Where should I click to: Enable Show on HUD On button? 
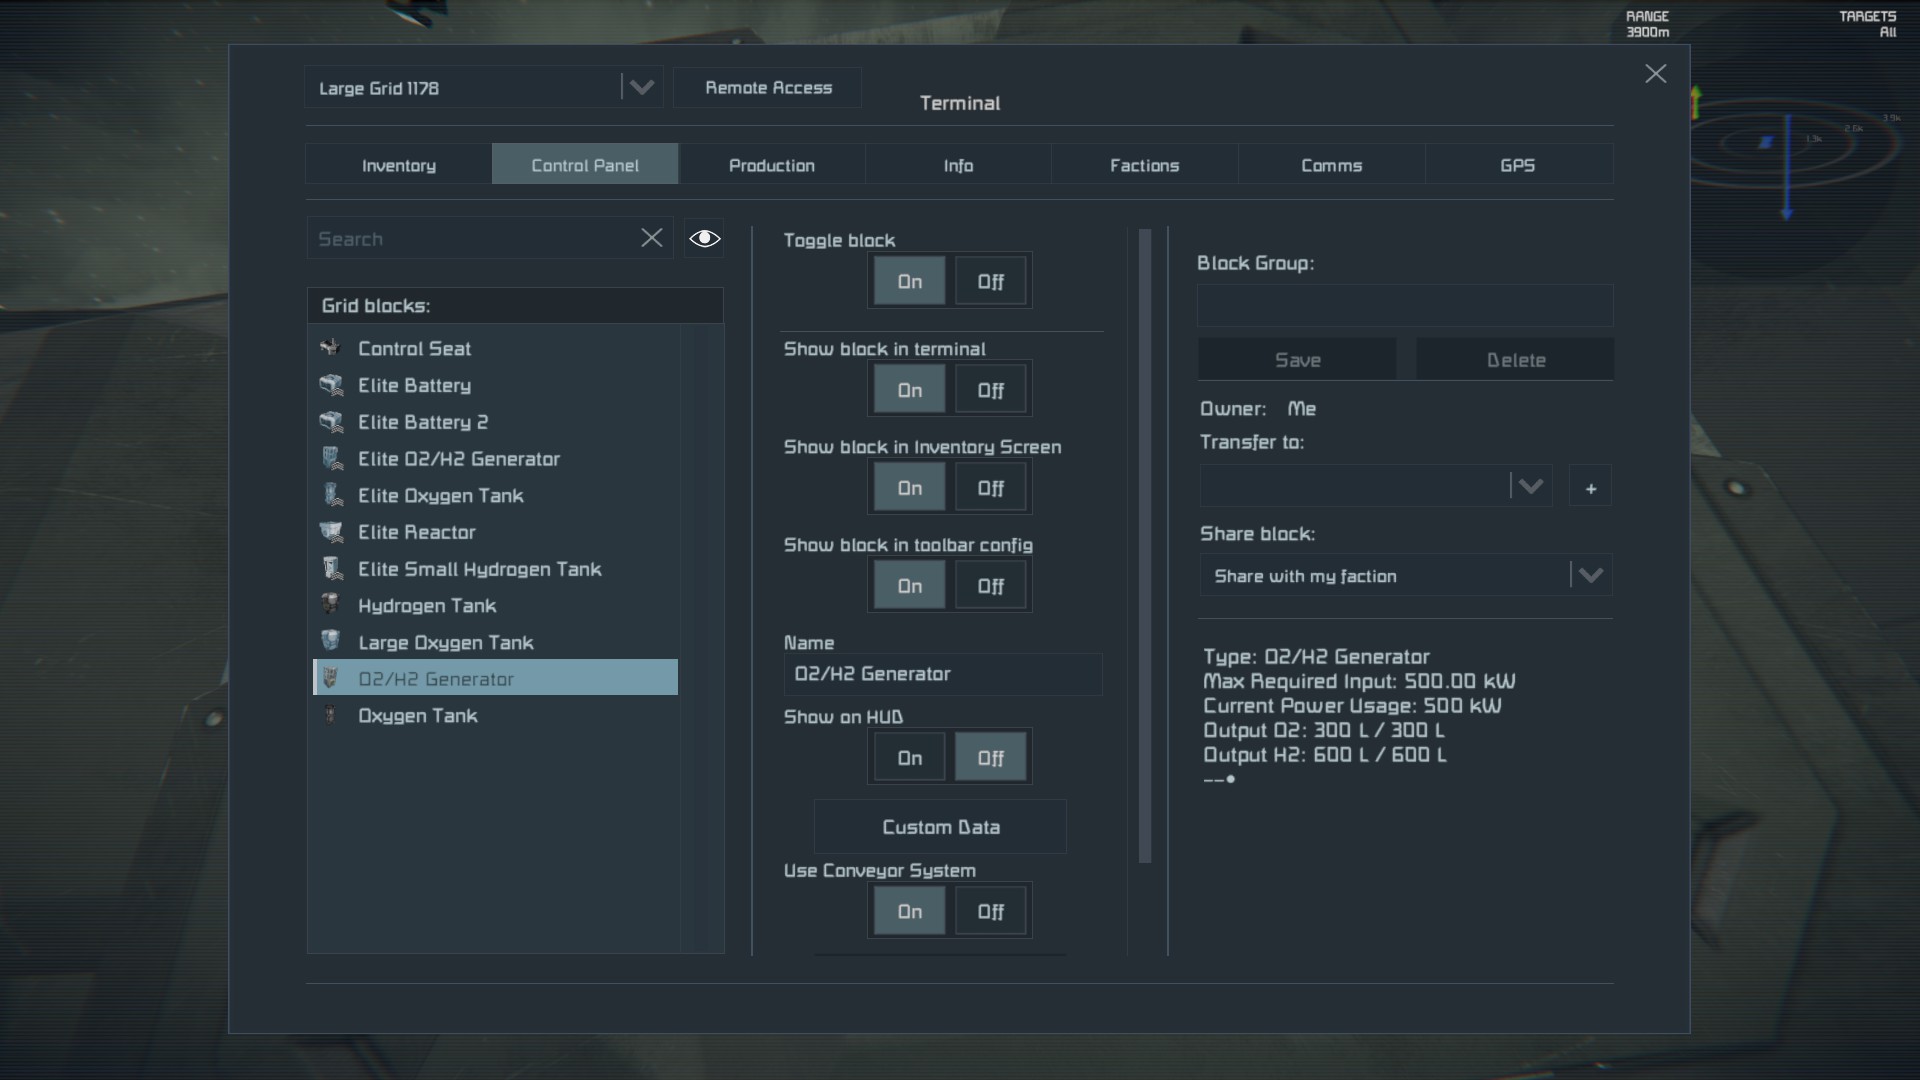pyautogui.click(x=909, y=758)
